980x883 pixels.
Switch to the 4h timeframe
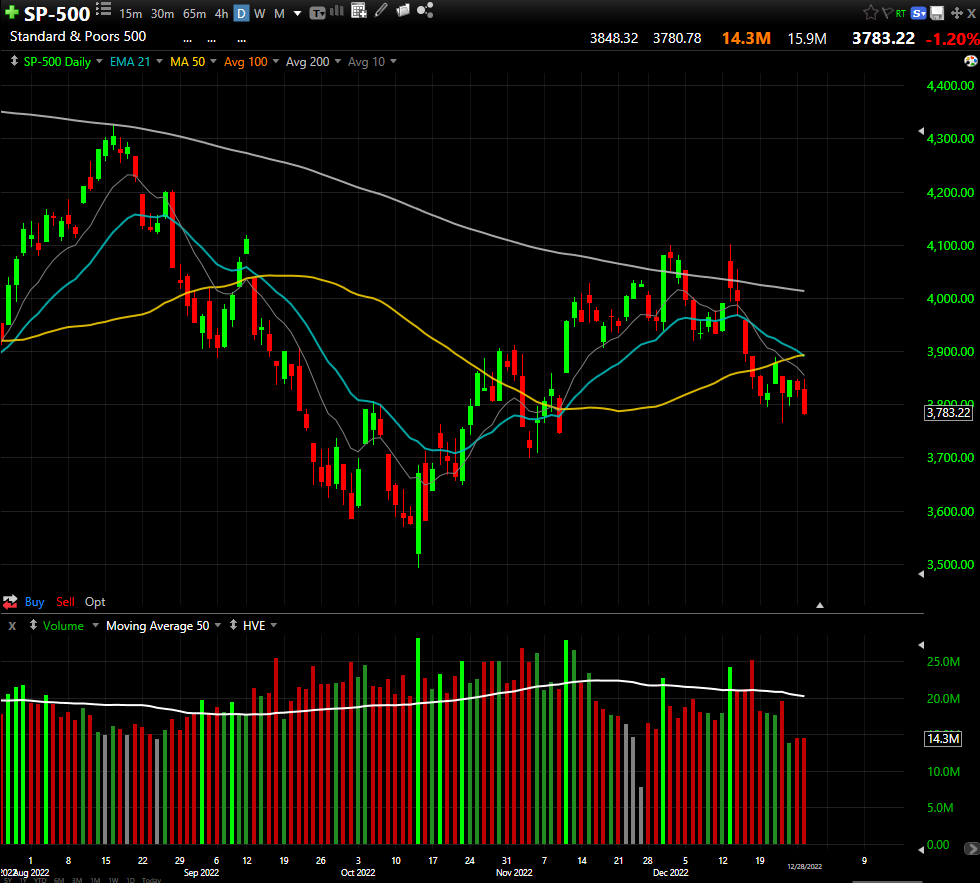[x=221, y=13]
